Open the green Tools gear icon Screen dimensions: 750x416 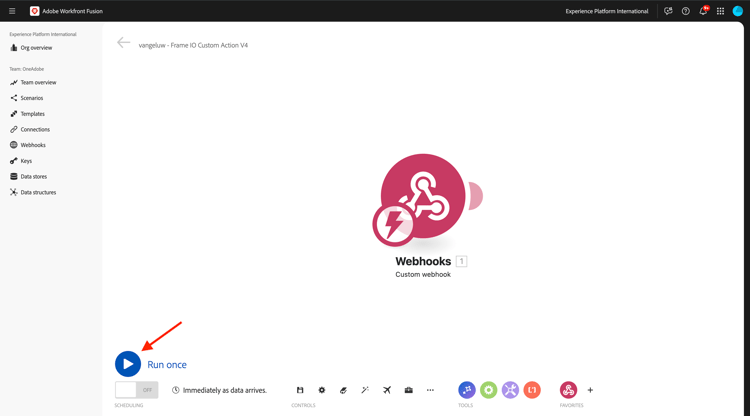(488, 390)
